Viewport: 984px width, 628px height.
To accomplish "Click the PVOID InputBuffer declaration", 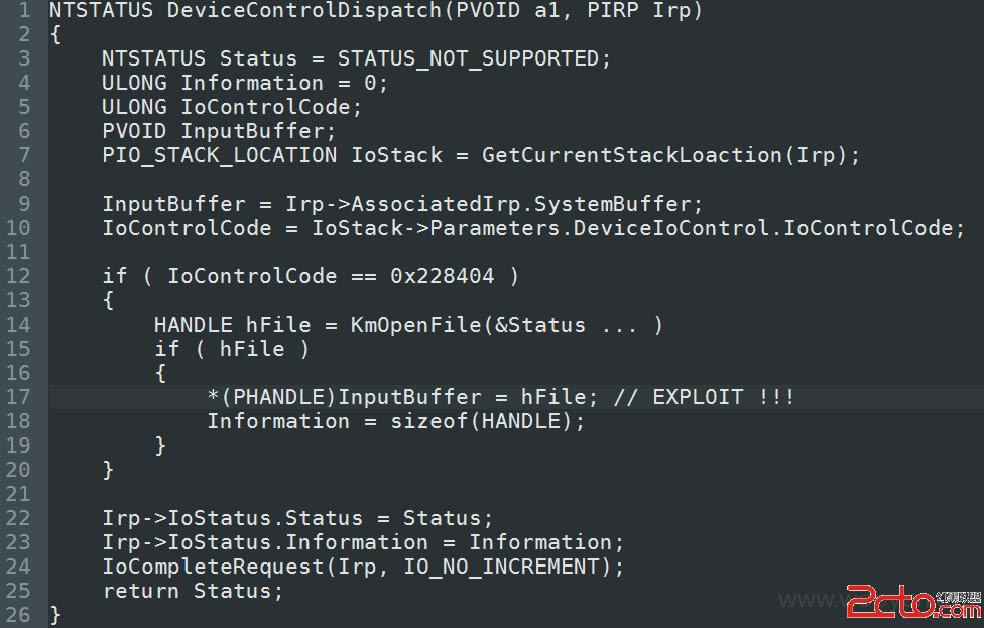I will click(x=219, y=131).
